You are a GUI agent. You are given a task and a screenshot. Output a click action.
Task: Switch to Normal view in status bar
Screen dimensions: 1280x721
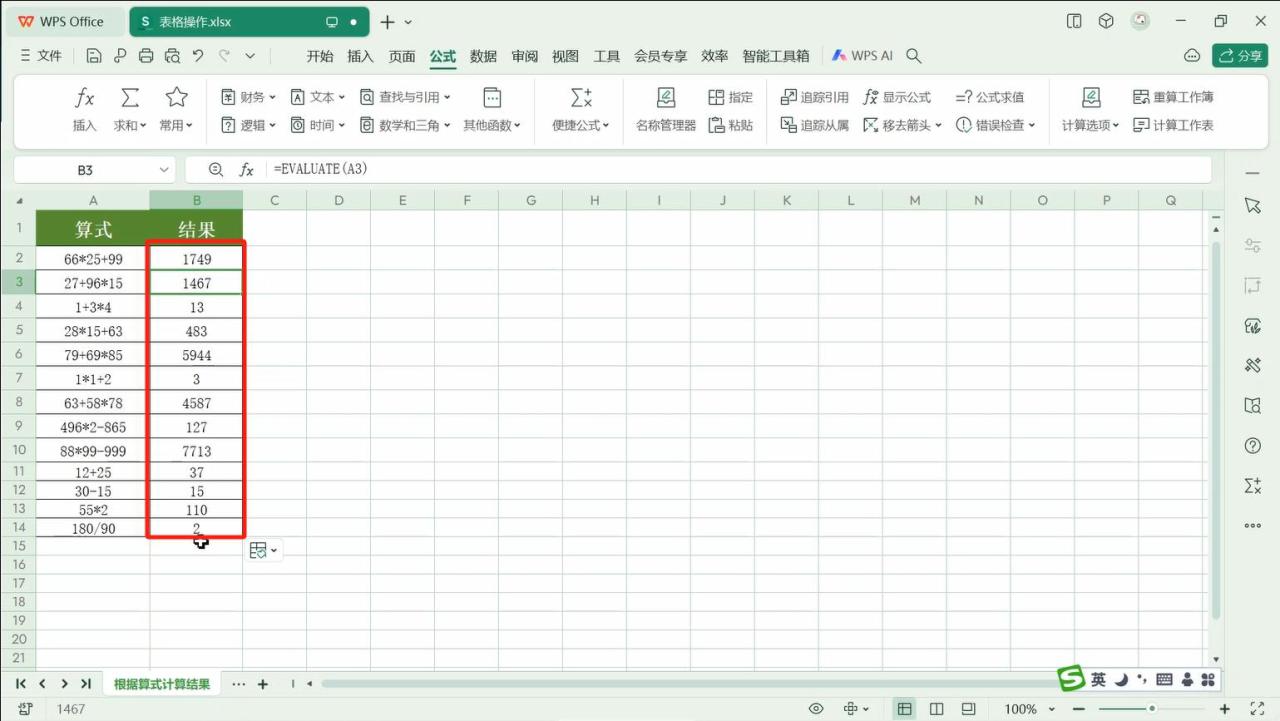point(904,709)
